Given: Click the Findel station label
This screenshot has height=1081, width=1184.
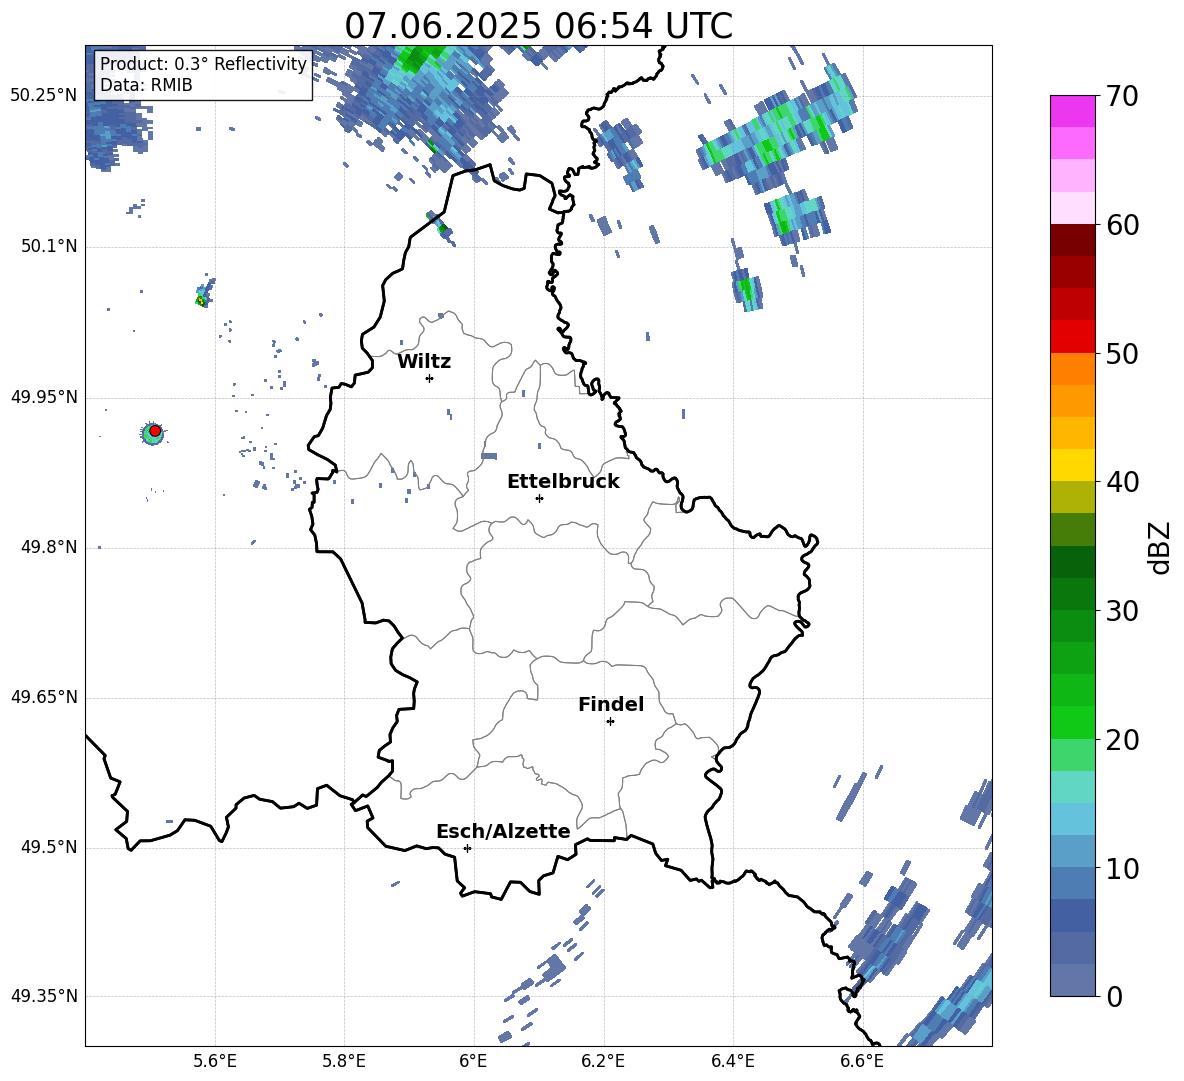Looking at the screenshot, I should click(611, 704).
